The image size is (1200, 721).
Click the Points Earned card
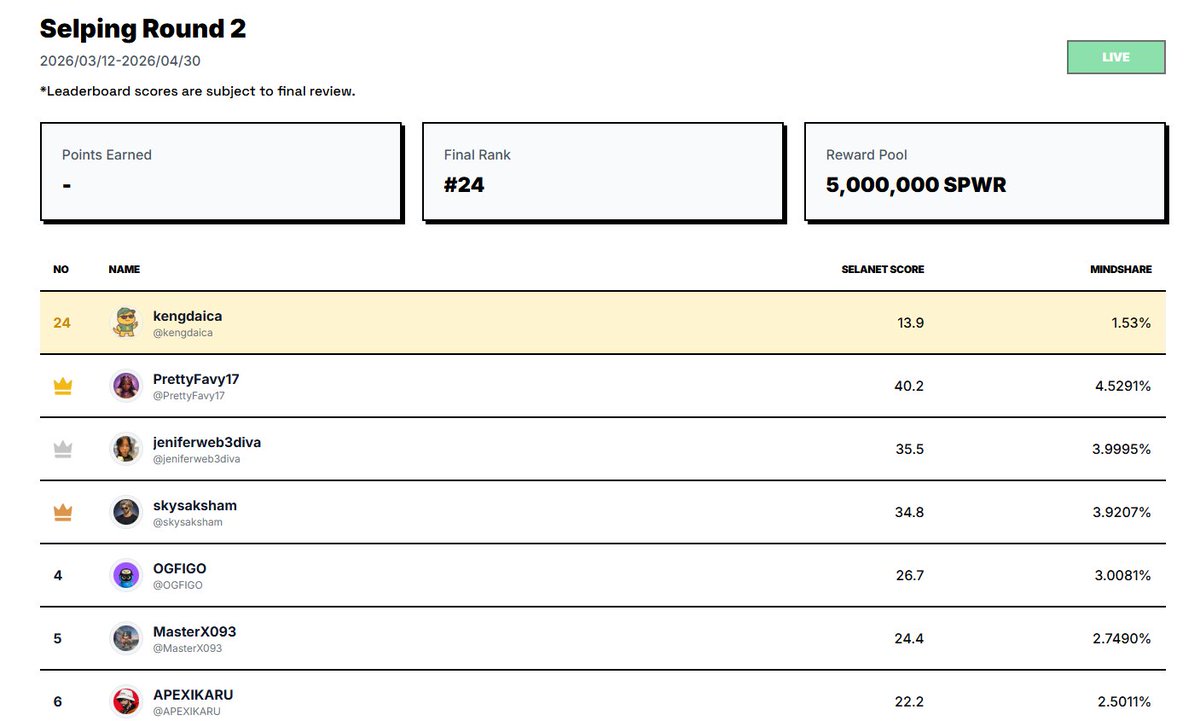(220, 171)
